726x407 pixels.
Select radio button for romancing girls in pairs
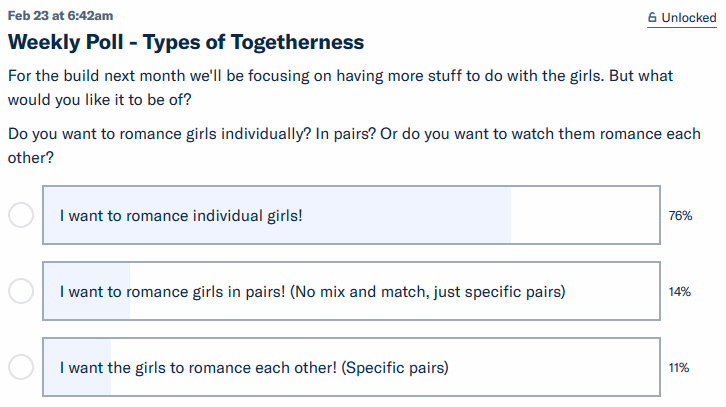tap(21, 292)
